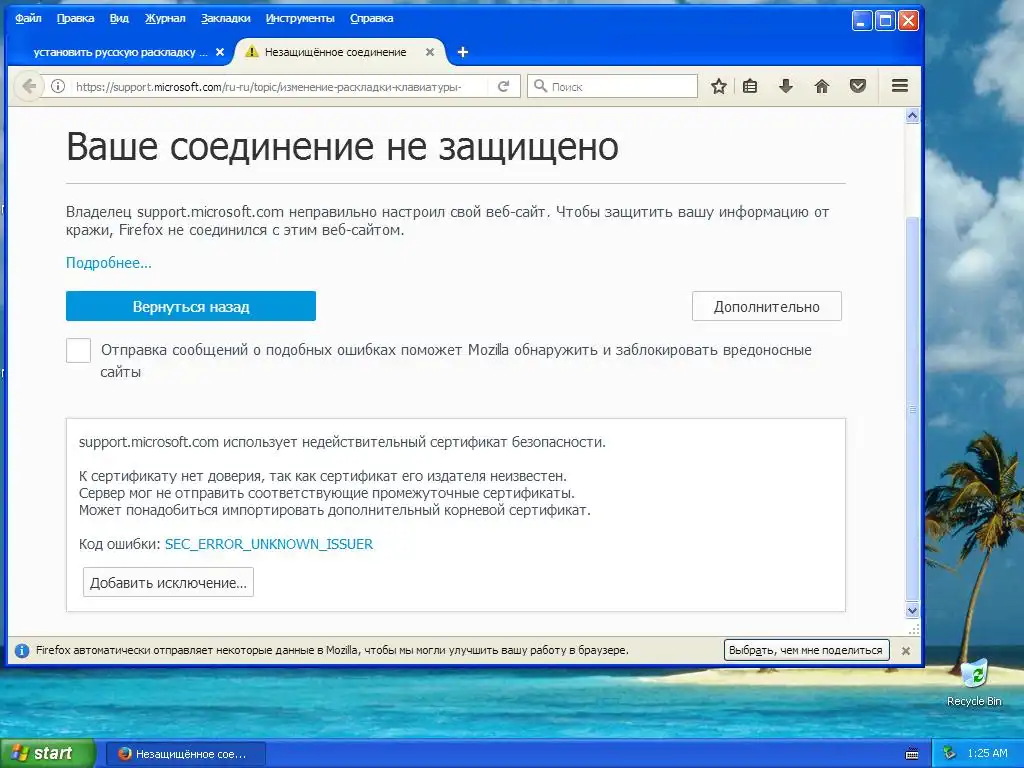
Task: Close the 'установить русскую раскладку' tab
Action: pyautogui.click(x=220, y=52)
